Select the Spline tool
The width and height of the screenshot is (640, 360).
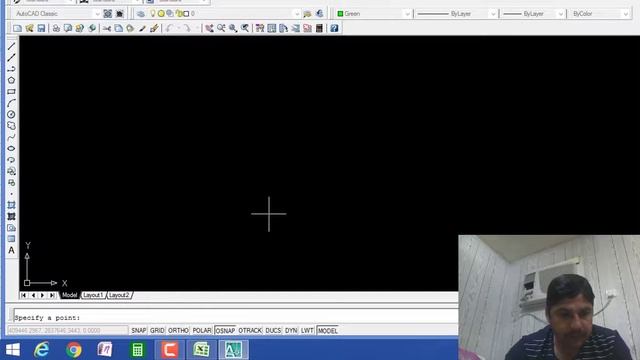tap(11, 137)
